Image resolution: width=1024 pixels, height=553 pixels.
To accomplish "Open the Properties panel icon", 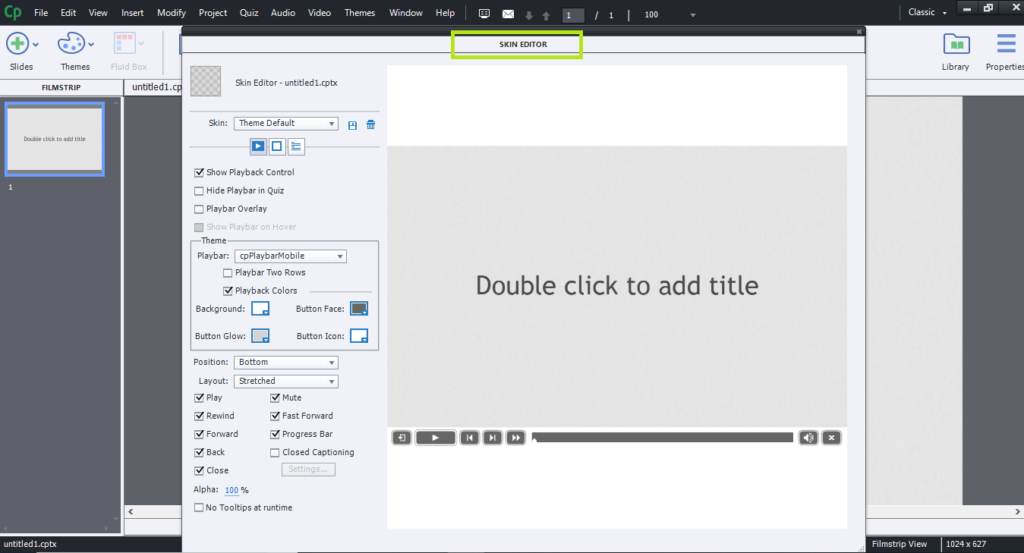I will (1006, 44).
